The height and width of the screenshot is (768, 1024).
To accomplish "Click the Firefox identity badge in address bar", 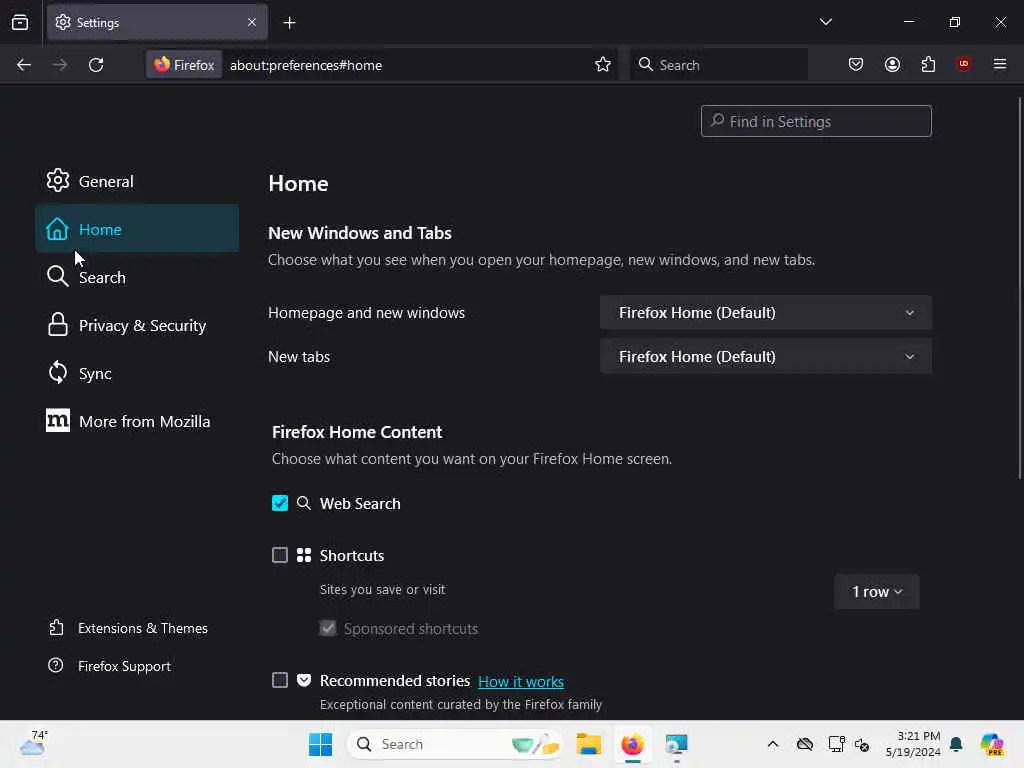I will pos(184,65).
